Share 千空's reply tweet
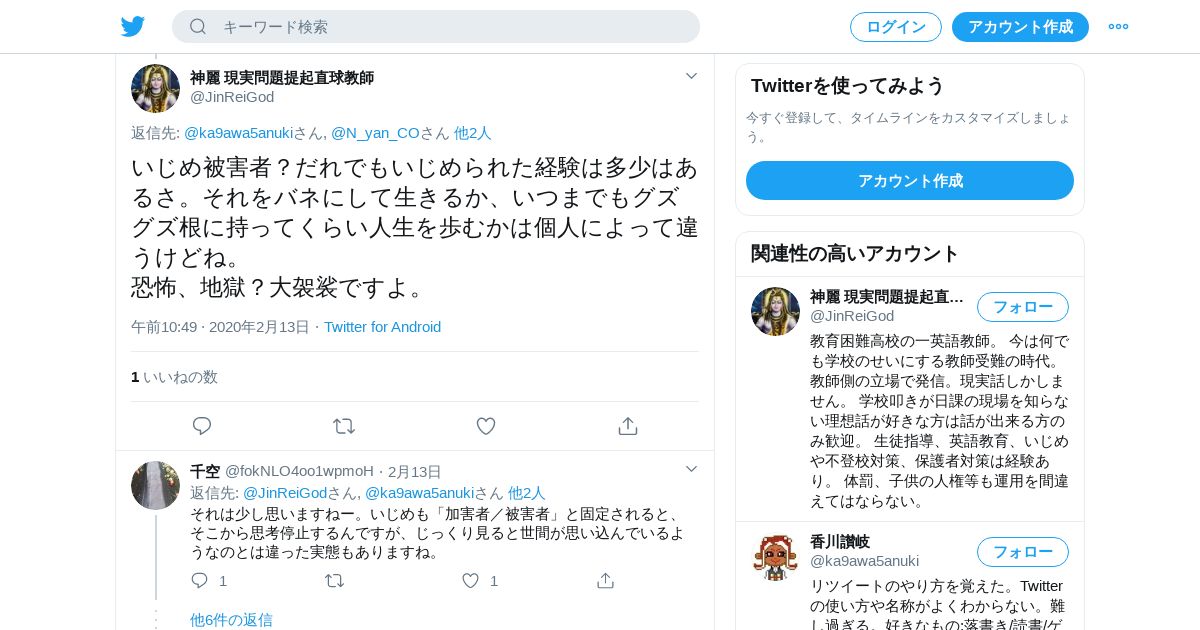The width and height of the screenshot is (1200, 630). pyautogui.click(x=605, y=580)
